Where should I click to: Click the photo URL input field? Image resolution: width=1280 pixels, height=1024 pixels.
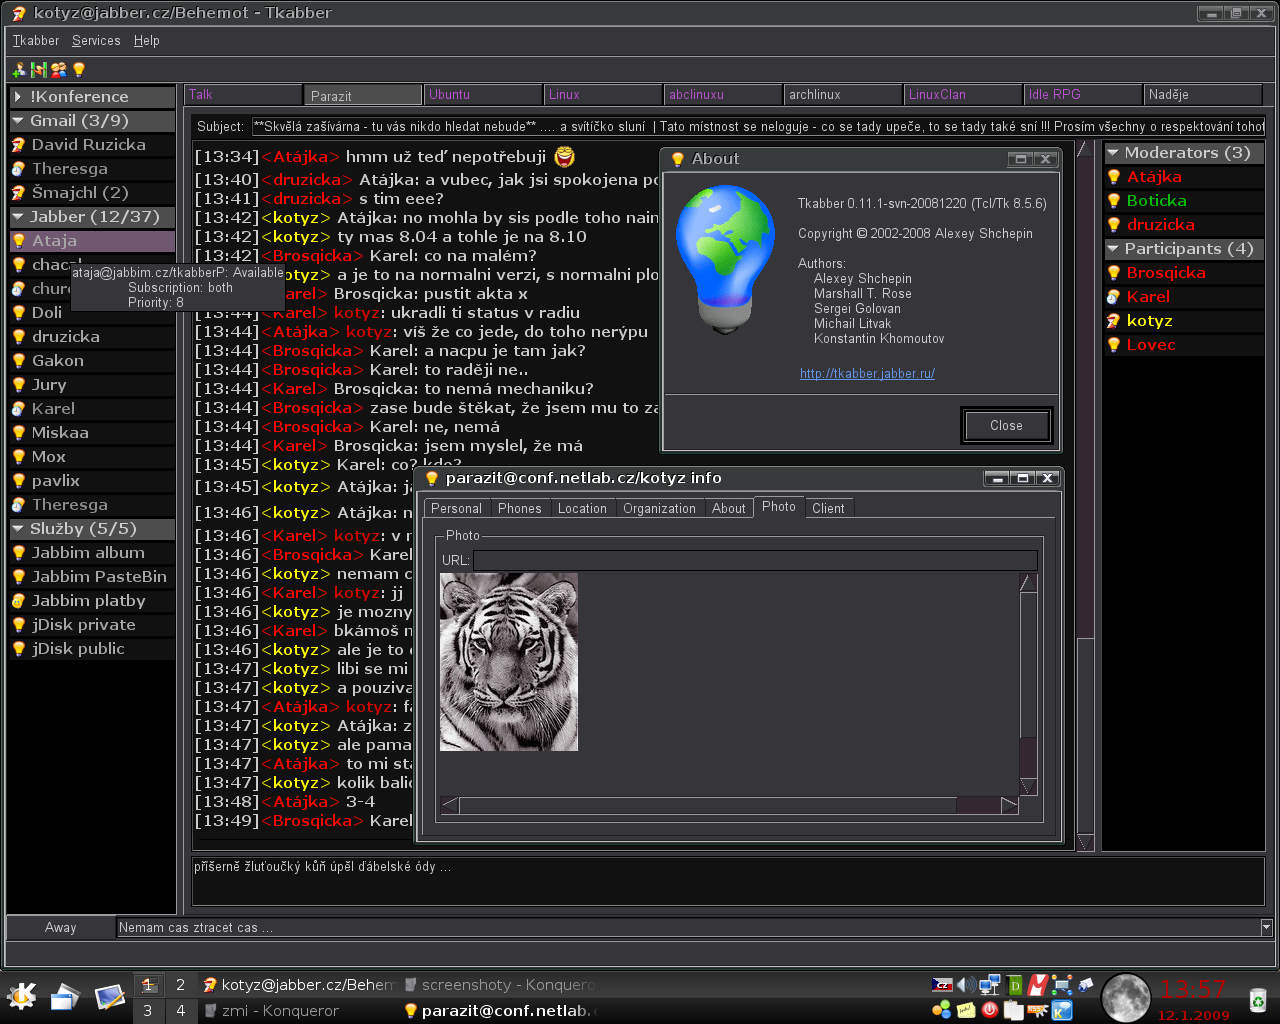[x=755, y=561]
